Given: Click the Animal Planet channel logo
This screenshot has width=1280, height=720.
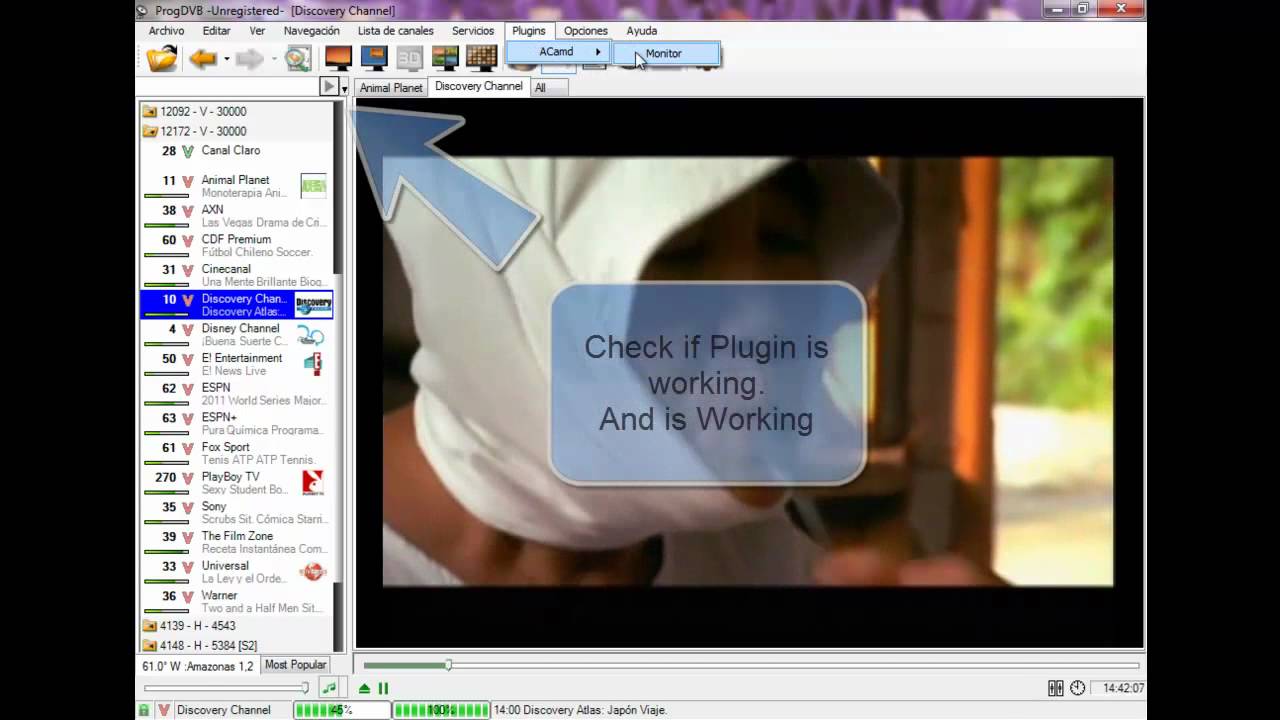Looking at the screenshot, I should coord(314,186).
